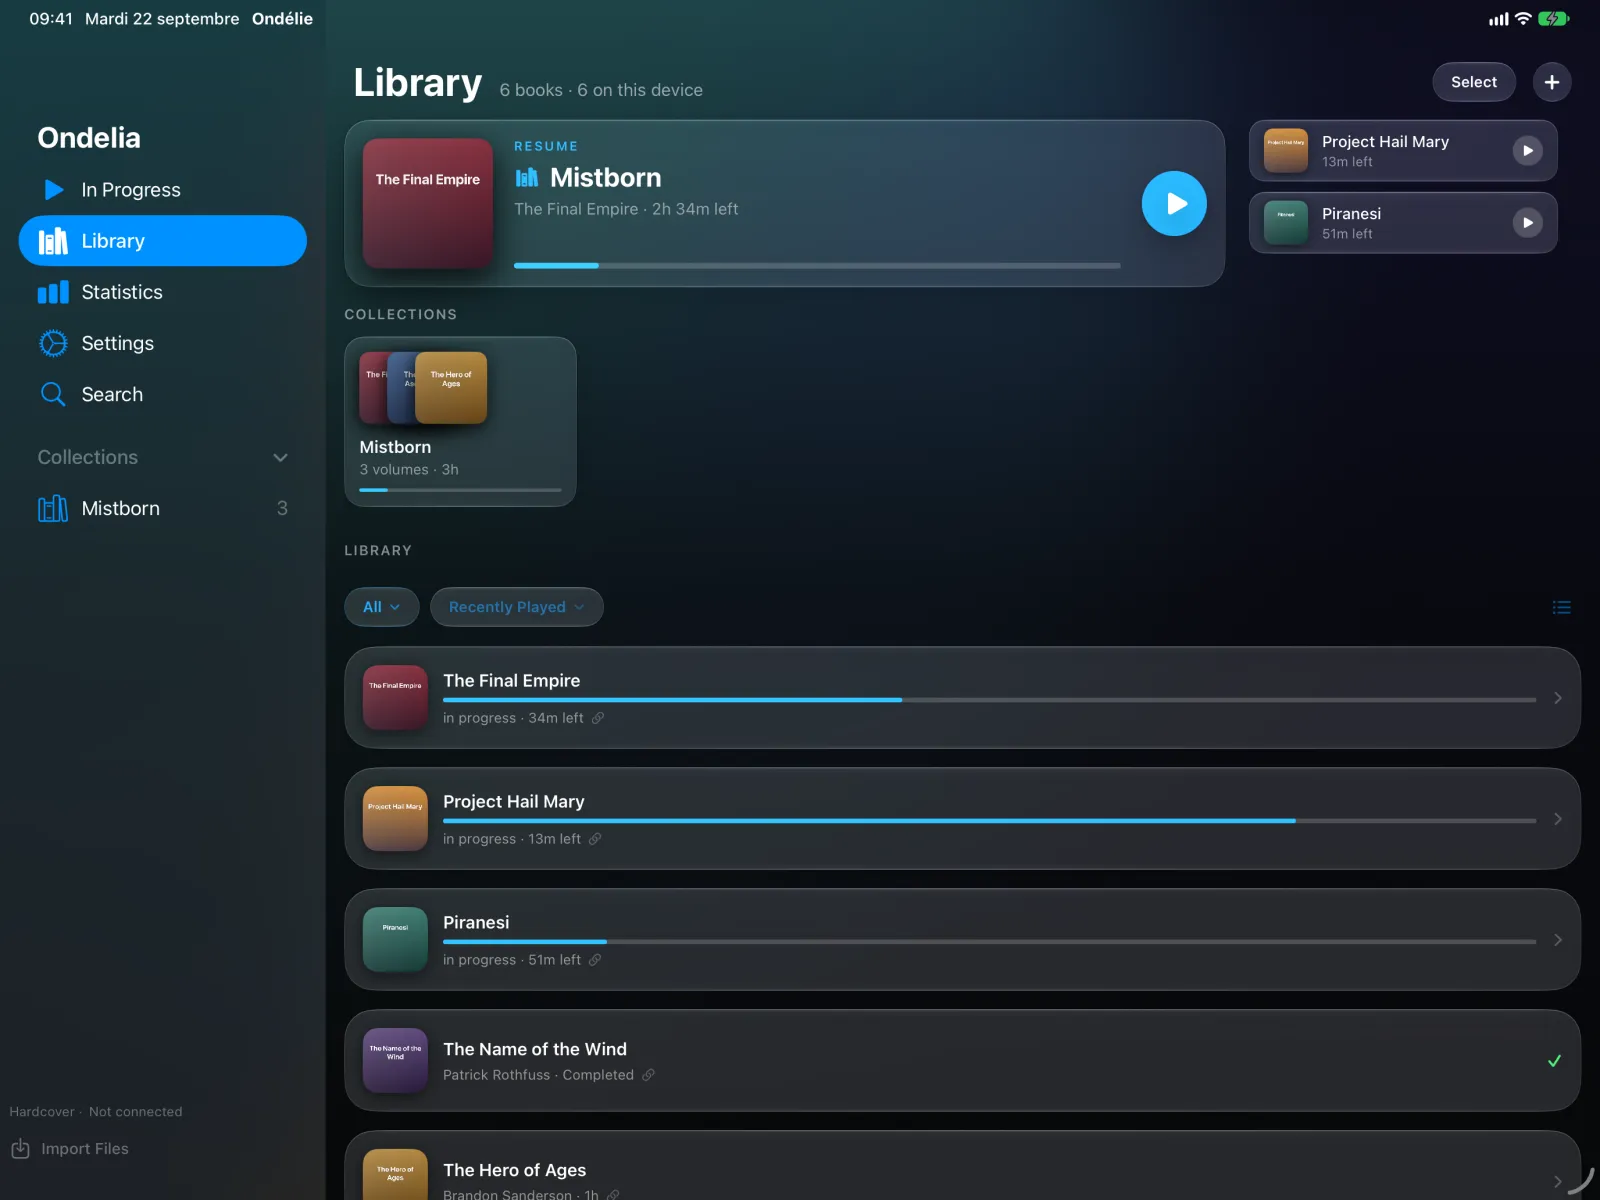Viewport: 1600px width, 1200px height.
Task: Open Project Hail Mary row chevron
Action: (x=1557, y=819)
